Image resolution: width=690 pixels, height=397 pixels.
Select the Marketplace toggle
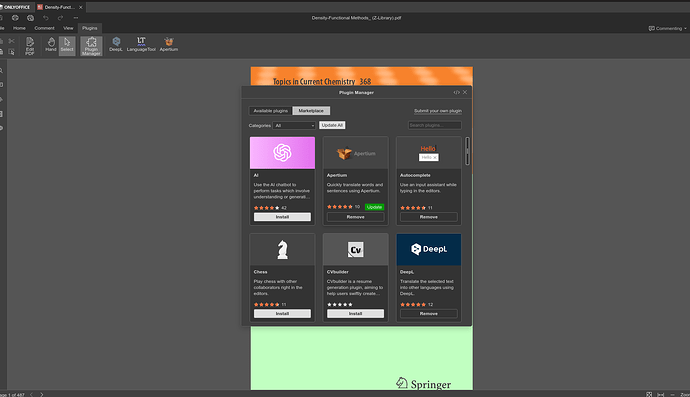pos(311,111)
